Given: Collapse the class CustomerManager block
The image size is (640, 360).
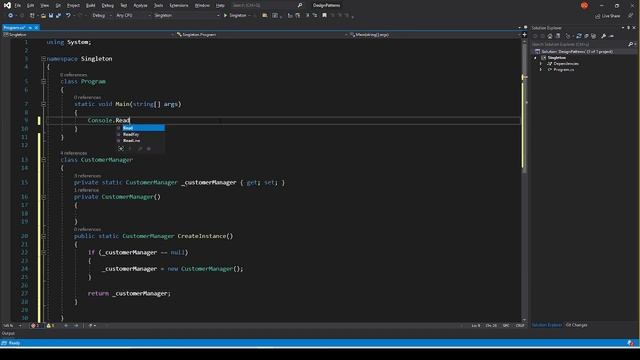Looking at the screenshot, I should point(43,160).
